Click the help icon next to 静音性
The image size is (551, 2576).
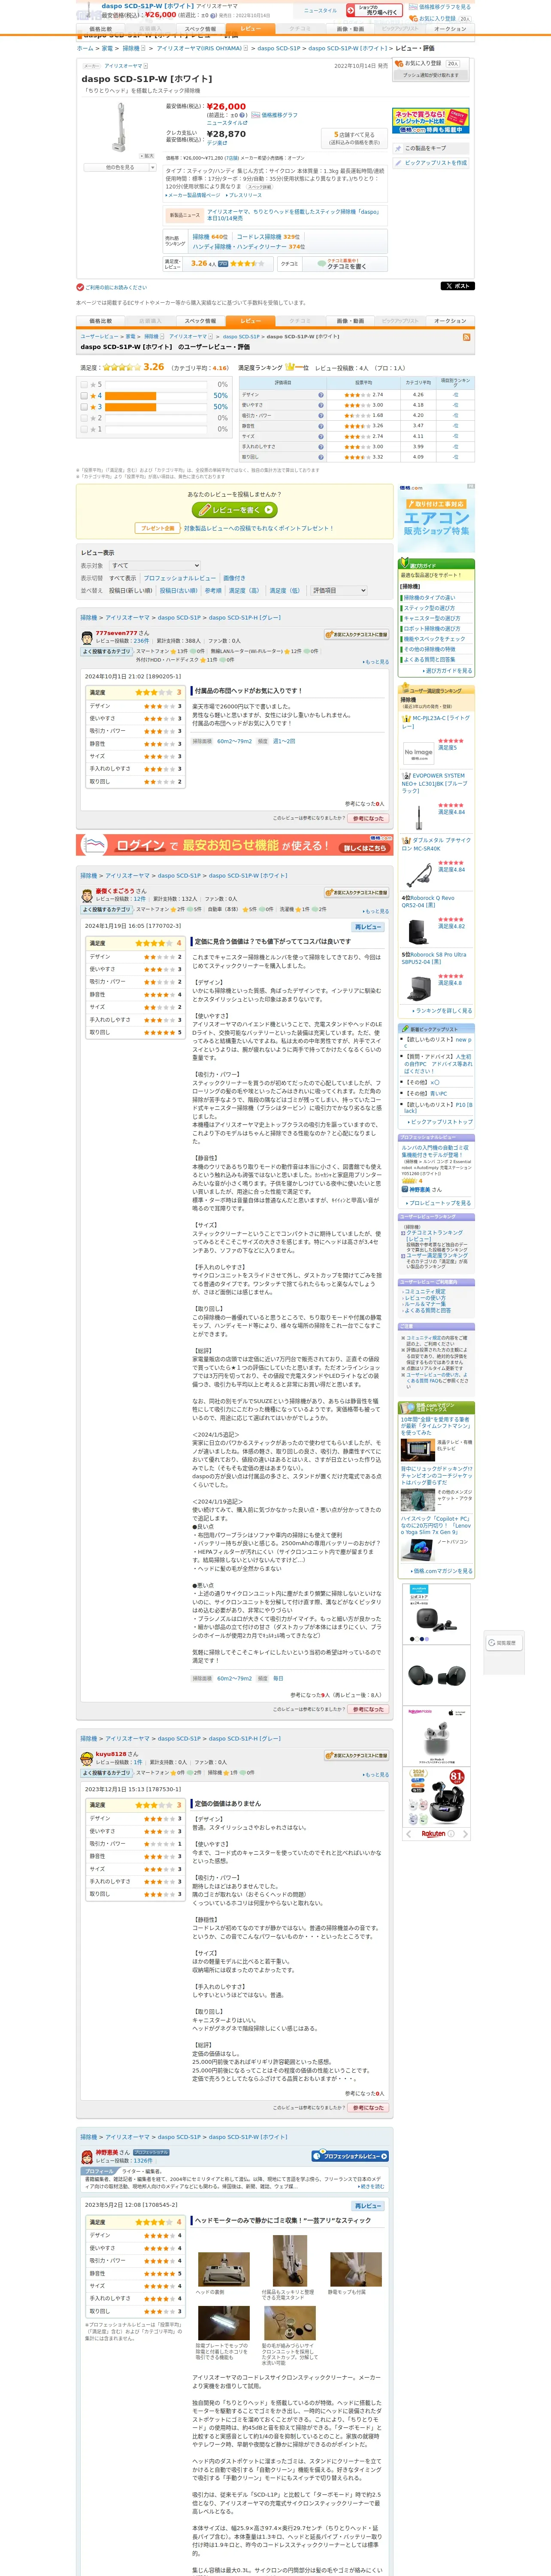click(x=321, y=426)
